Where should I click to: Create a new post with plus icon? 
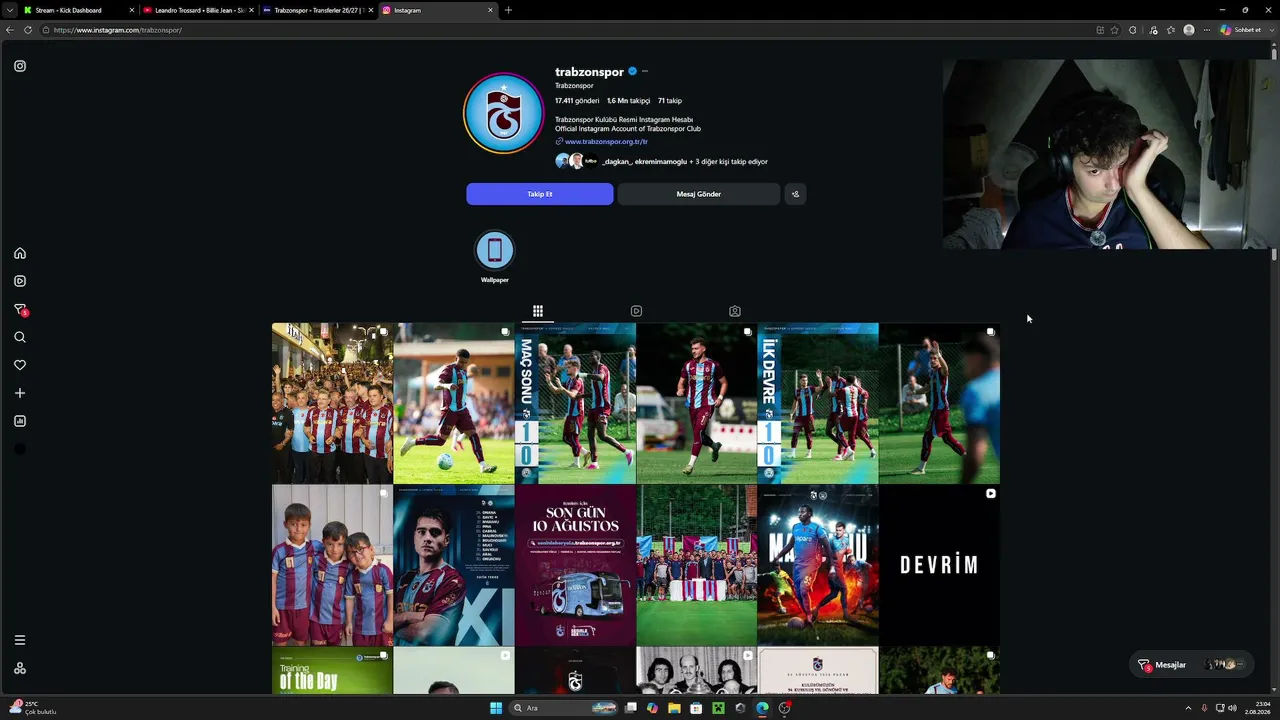click(x=20, y=393)
